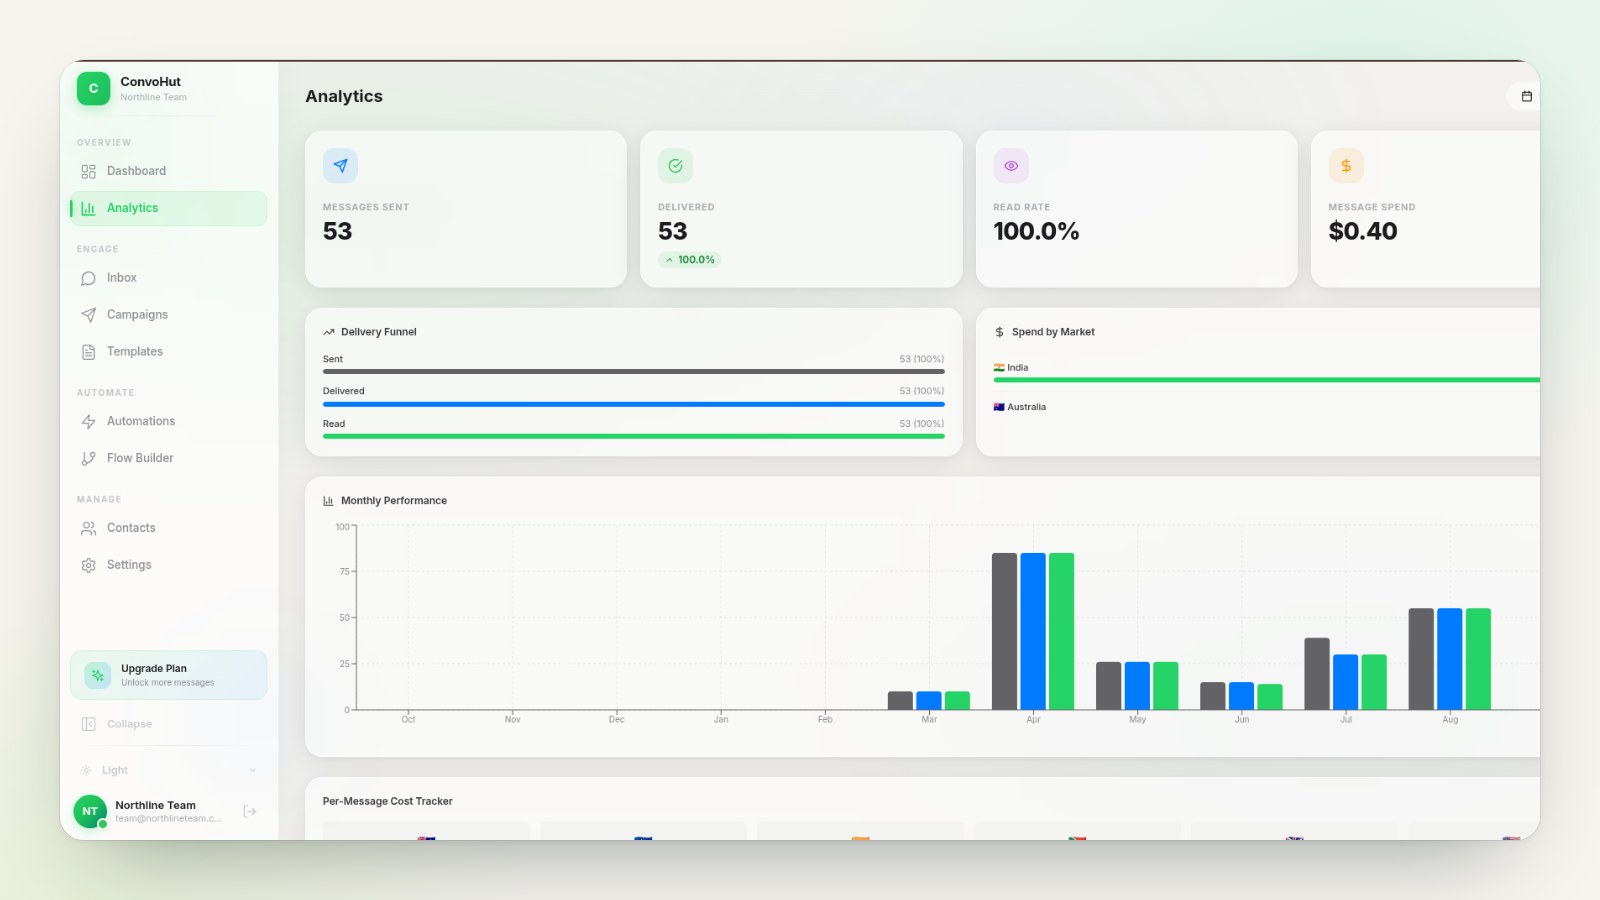The height and width of the screenshot is (900, 1600).
Task: Open Settings in the sidebar
Action: [168, 565]
